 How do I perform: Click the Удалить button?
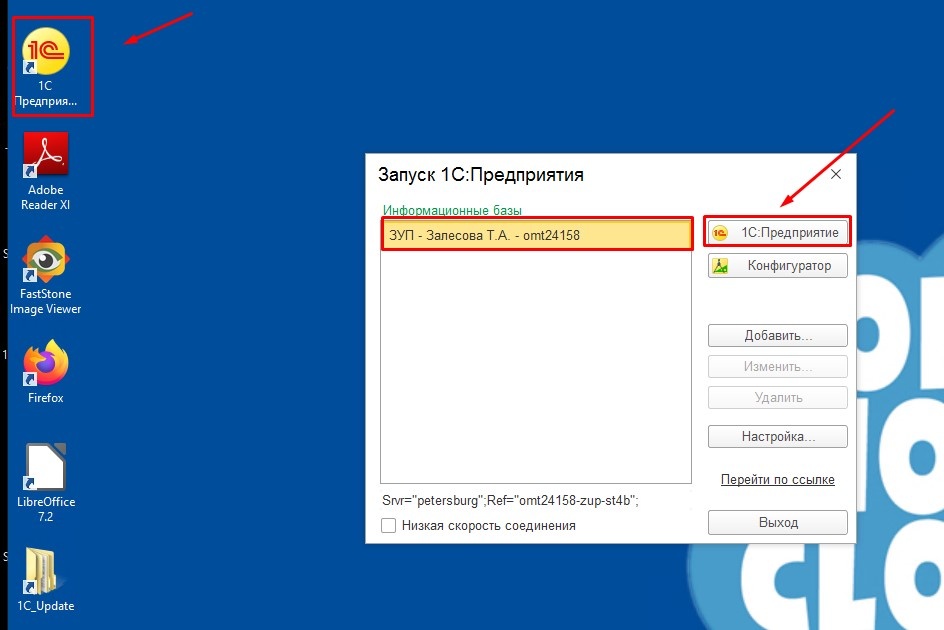[777, 398]
